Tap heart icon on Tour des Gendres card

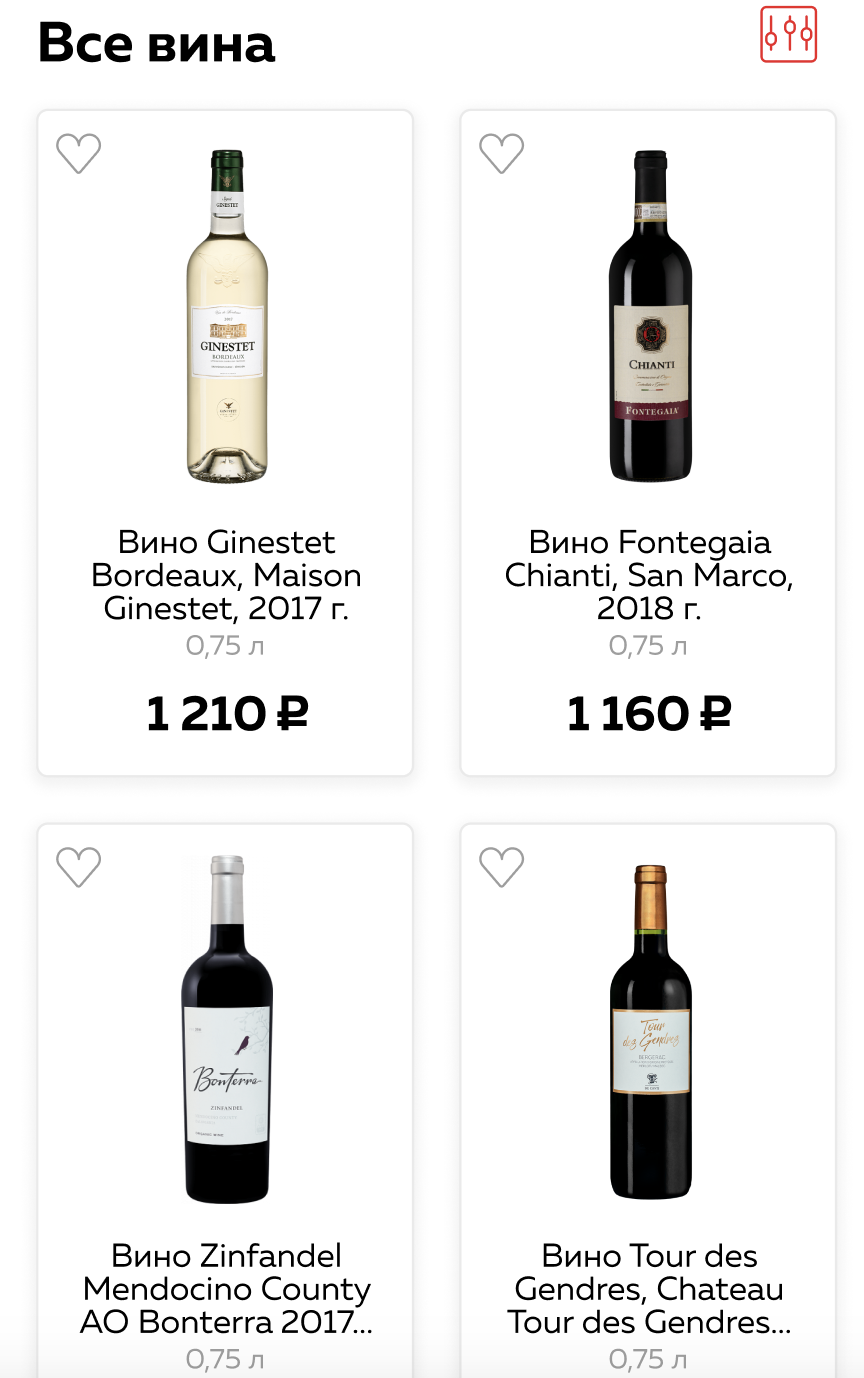tap(501, 867)
